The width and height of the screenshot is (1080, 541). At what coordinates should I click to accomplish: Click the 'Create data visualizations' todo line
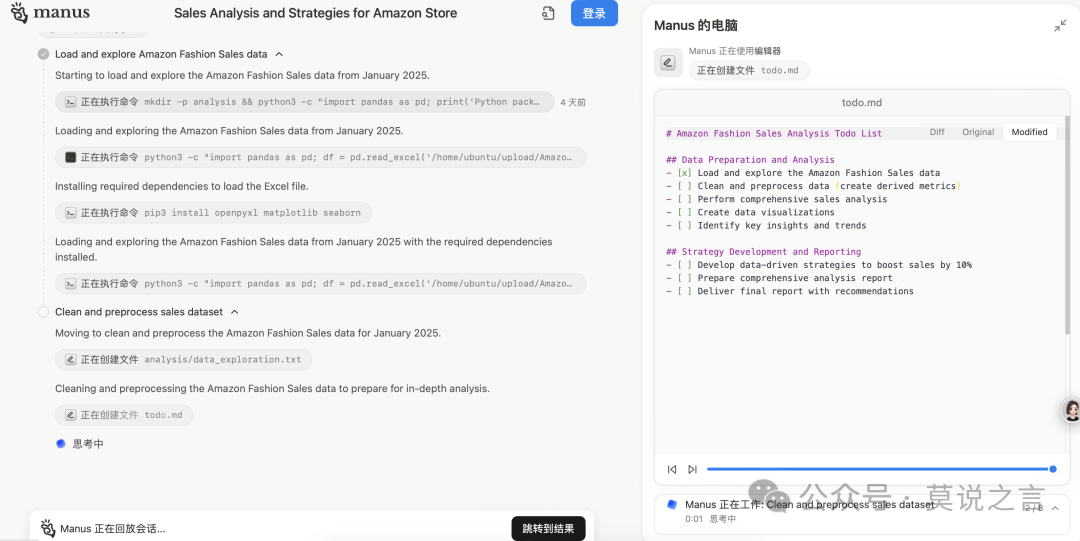point(751,212)
